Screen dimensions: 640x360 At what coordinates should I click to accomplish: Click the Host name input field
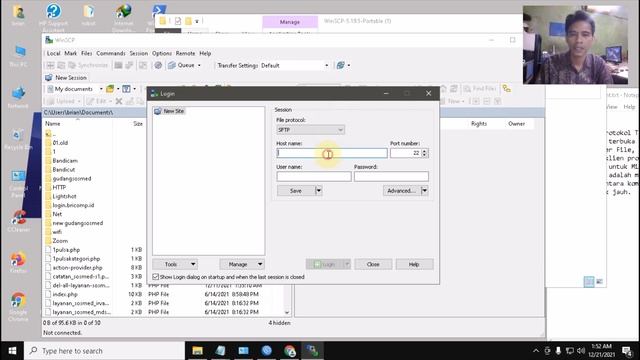click(x=332, y=153)
